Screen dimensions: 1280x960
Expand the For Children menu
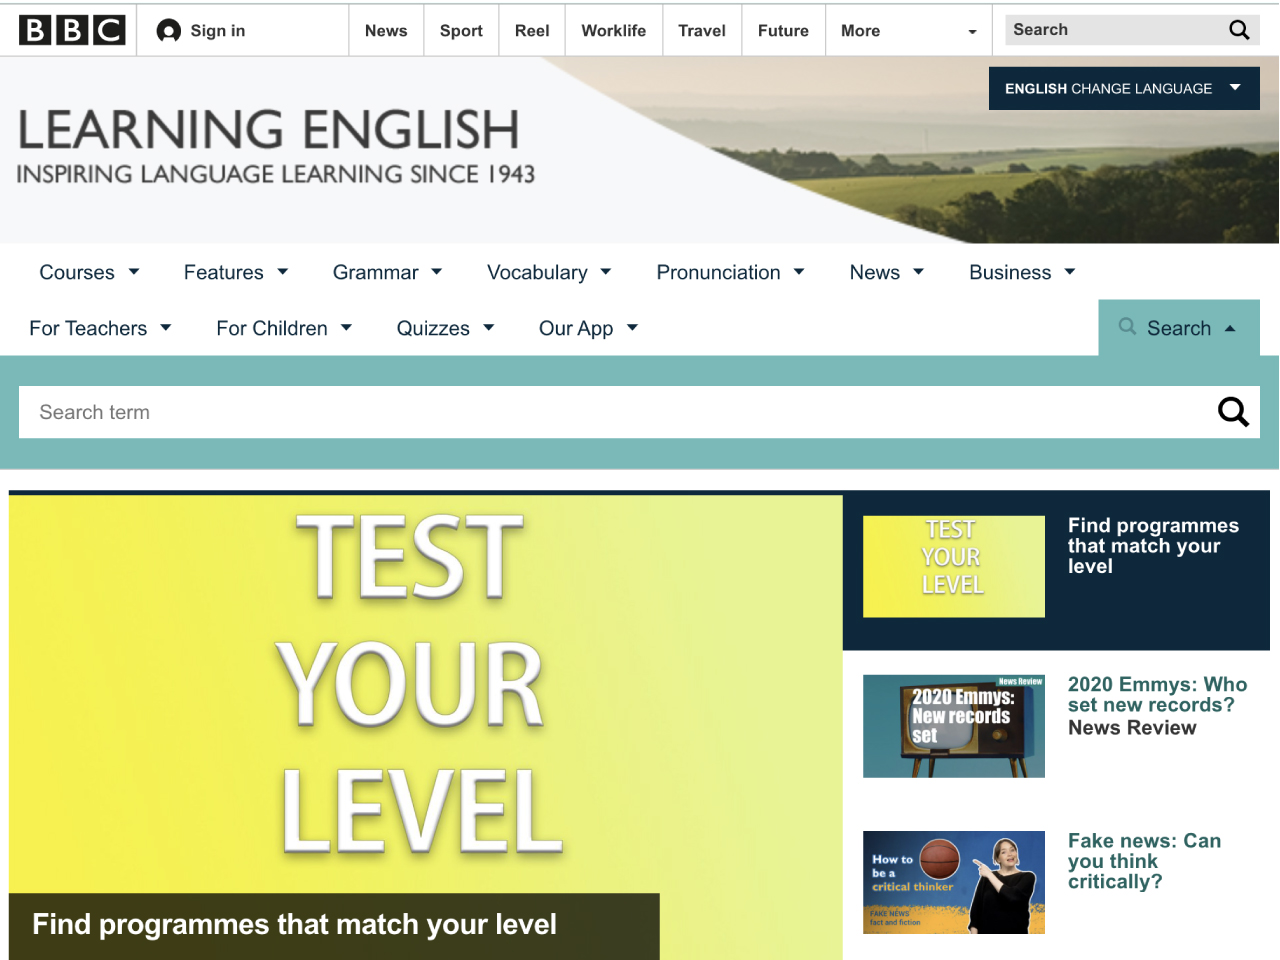click(284, 328)
